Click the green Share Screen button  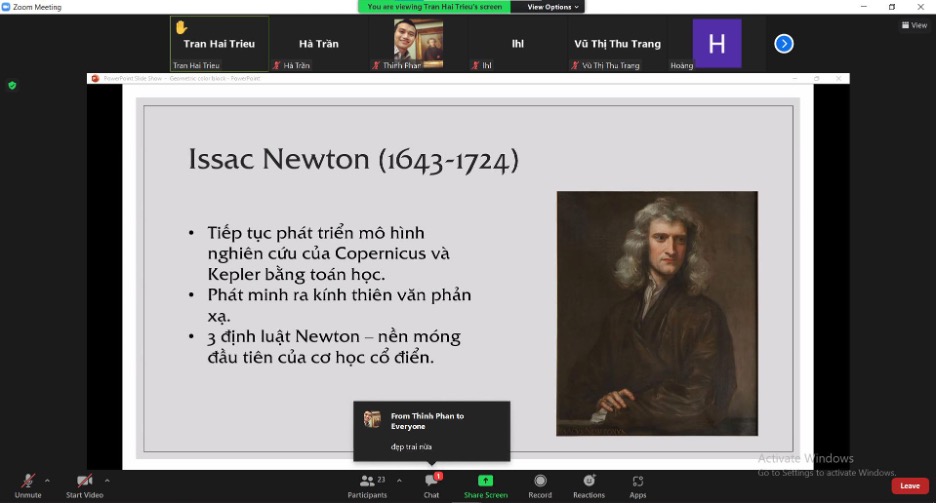click(x=485, y=485)
